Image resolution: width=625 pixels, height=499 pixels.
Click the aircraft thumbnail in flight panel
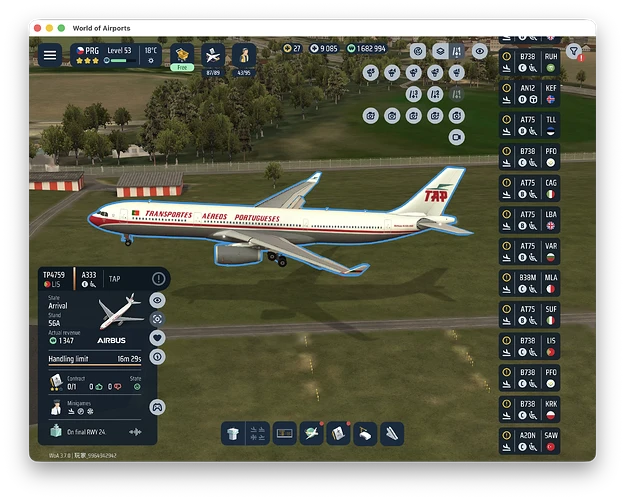[121, 311]
